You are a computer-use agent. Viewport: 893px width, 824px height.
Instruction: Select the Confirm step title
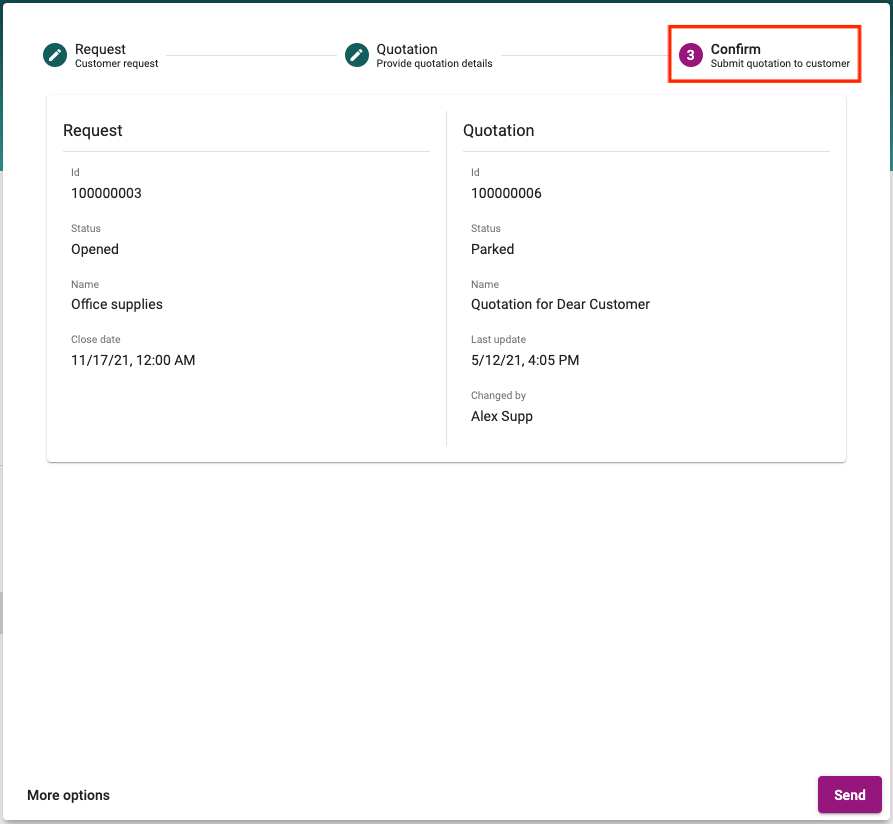tap(735, 49)
